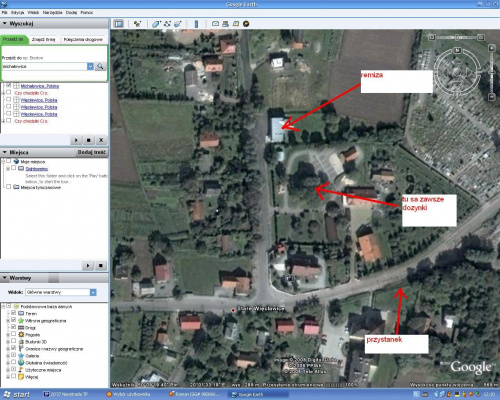
Task: Click the Add Placemark toolbar icon
Action: click(x=137, y=24)
